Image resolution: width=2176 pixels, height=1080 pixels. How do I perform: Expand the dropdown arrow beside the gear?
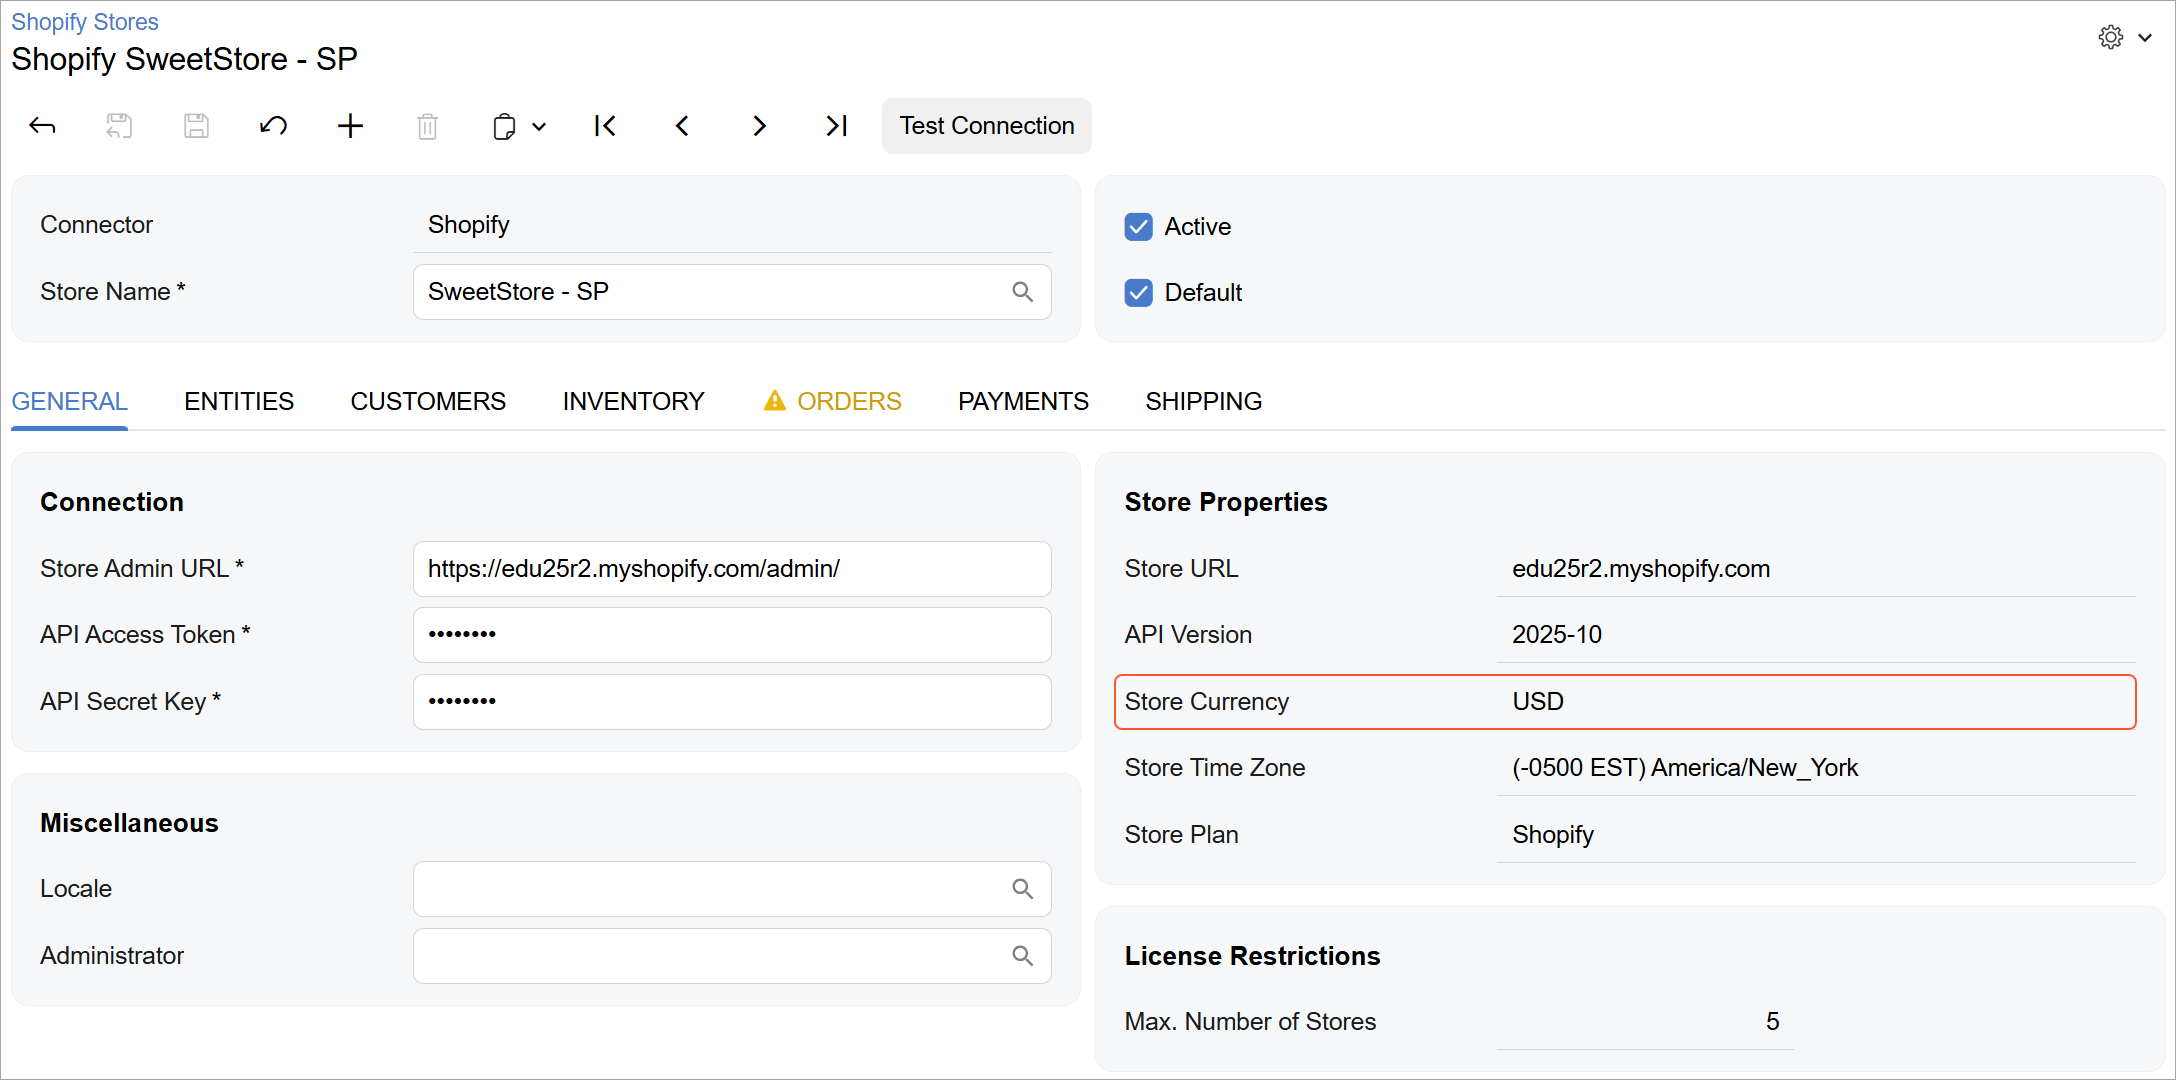(x=2145, y=38)
